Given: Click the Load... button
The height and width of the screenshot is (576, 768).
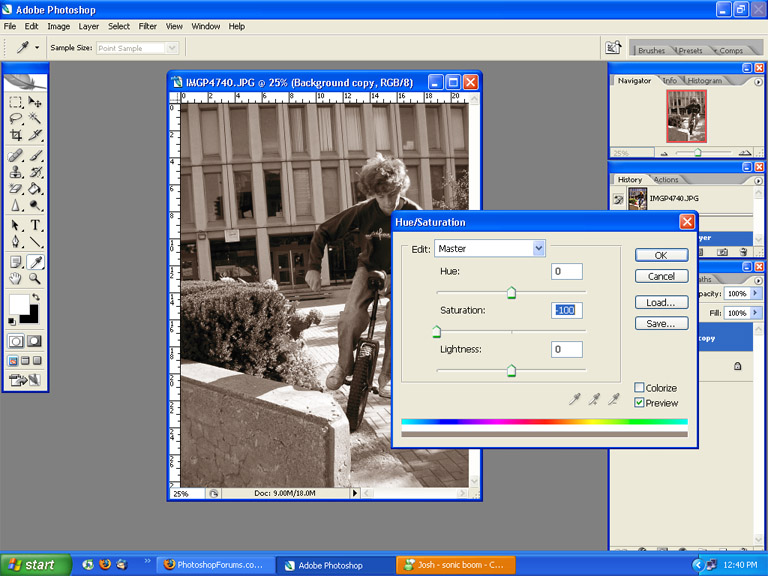Looking at the screenshot, I should tap(661, 302).
